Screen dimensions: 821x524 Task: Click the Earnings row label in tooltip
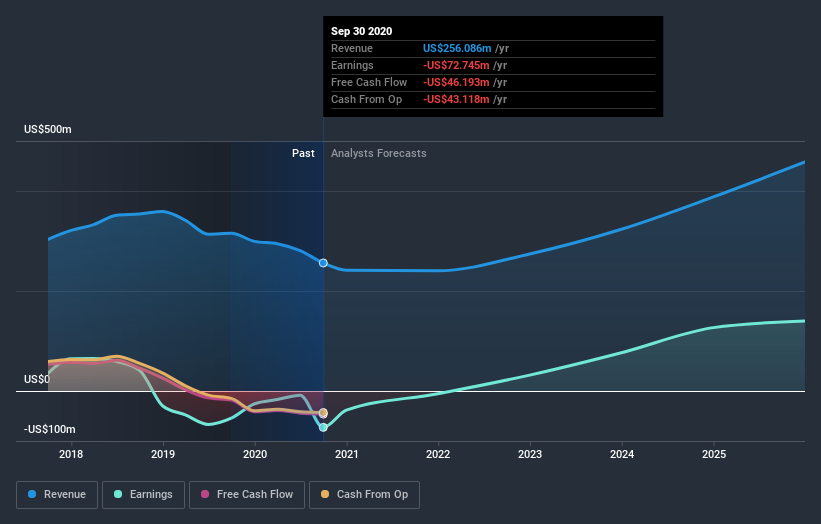(x=352, y=65)
